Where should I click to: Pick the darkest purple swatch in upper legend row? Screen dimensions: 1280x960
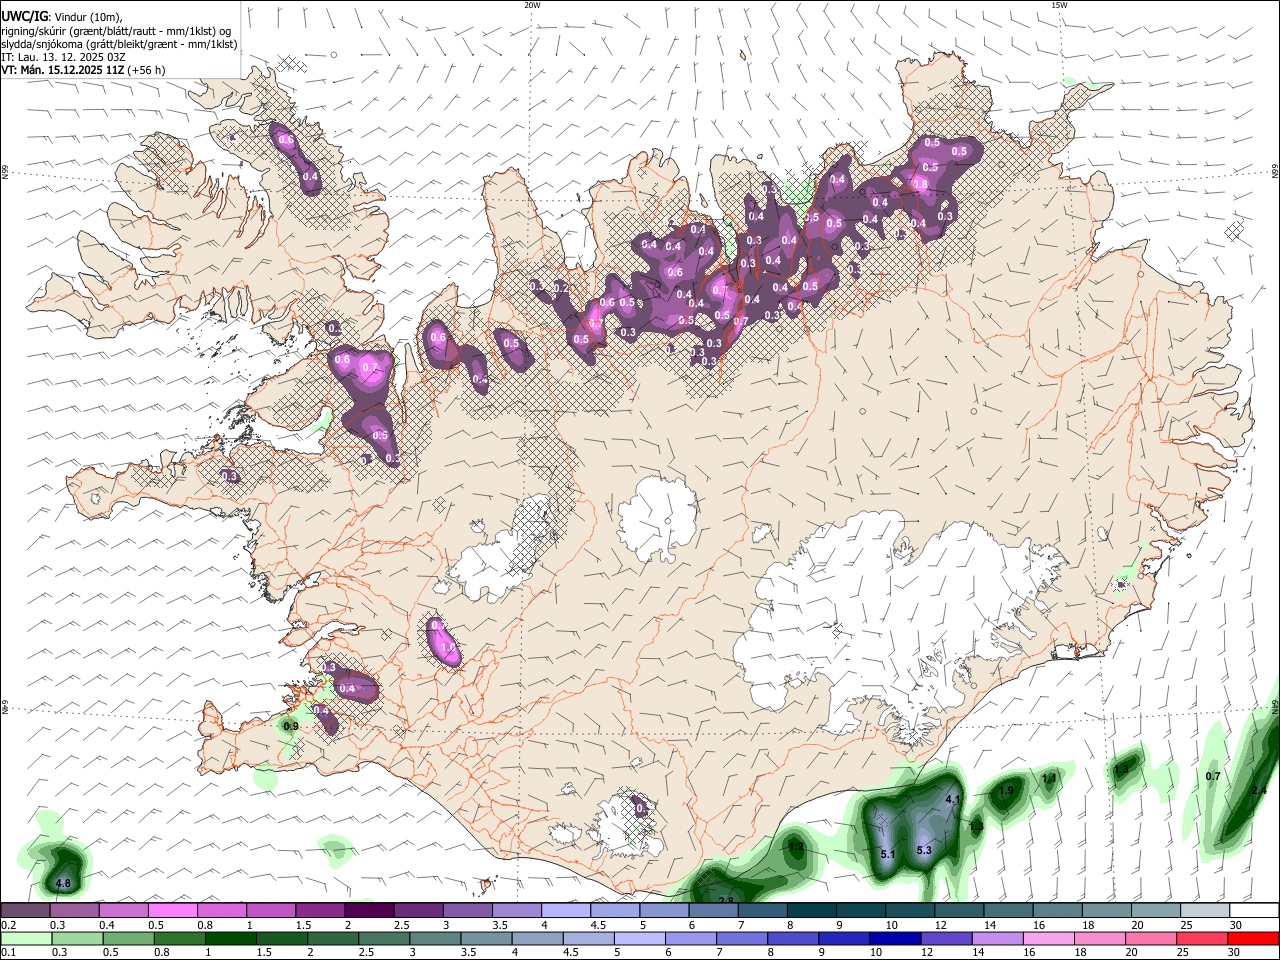(x=368, y=911)
